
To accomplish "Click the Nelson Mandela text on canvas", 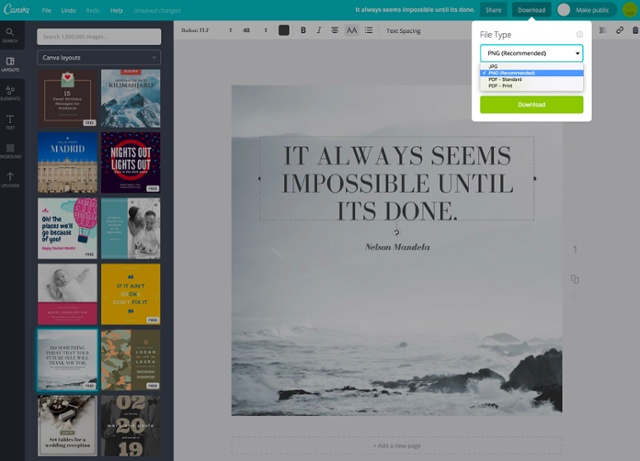I will point(397,247).
